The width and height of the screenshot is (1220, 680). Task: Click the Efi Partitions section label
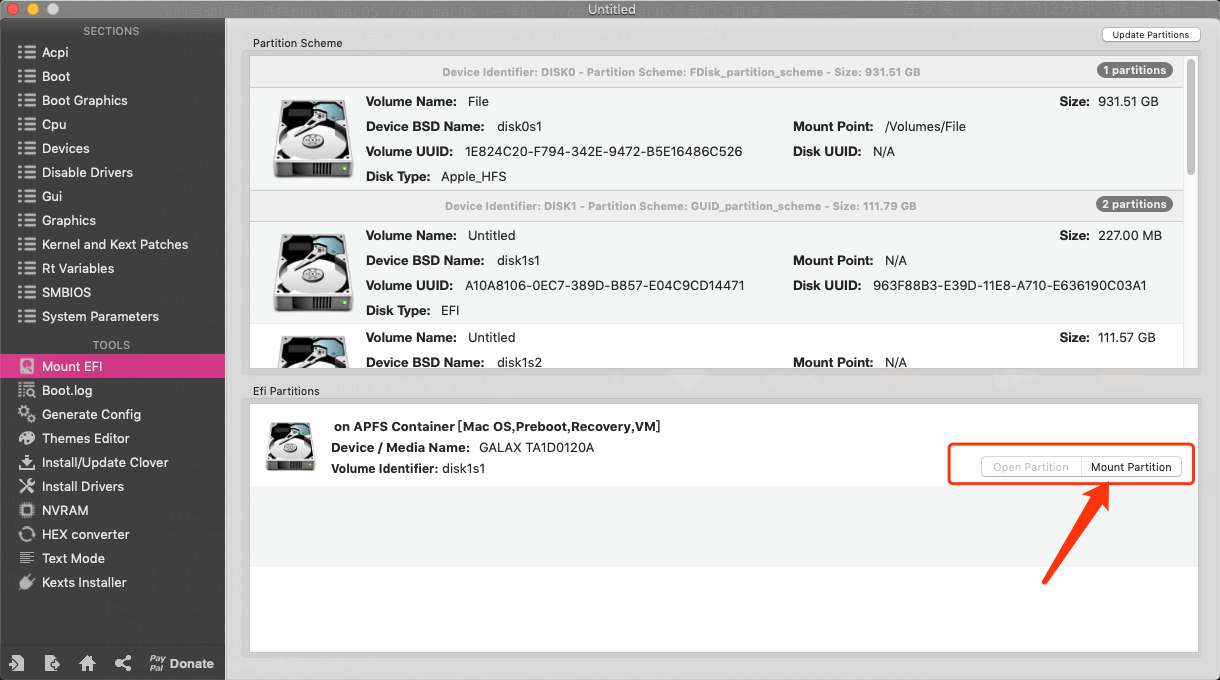[x=286, y=391]
